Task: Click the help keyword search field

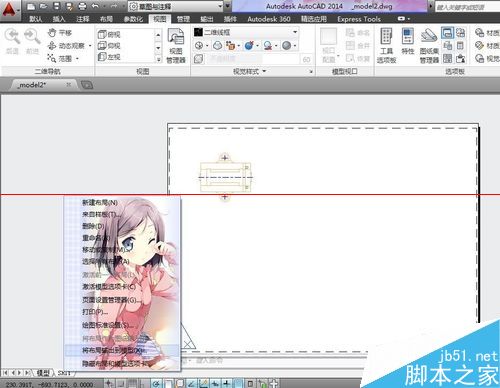Action: tap(467, 7)
